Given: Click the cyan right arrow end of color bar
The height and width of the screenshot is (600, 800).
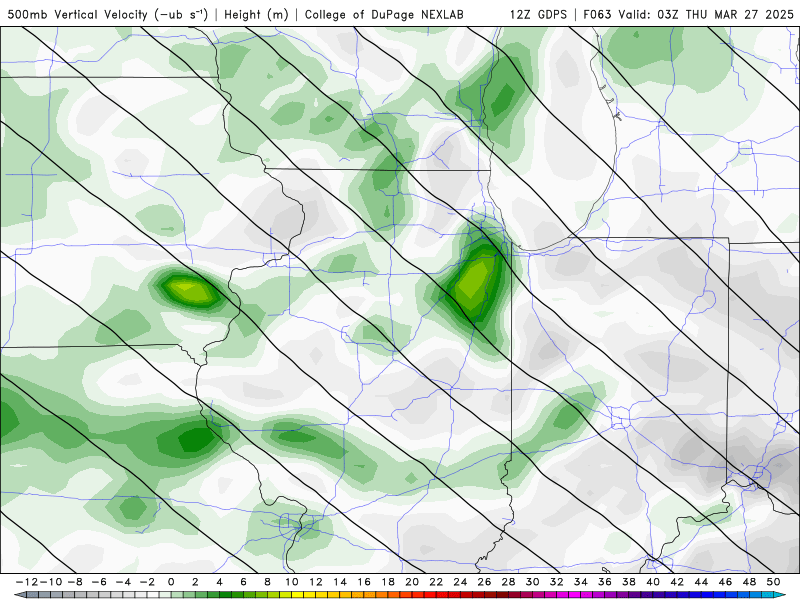Looking at the screenshot, I should click(781, 595).
